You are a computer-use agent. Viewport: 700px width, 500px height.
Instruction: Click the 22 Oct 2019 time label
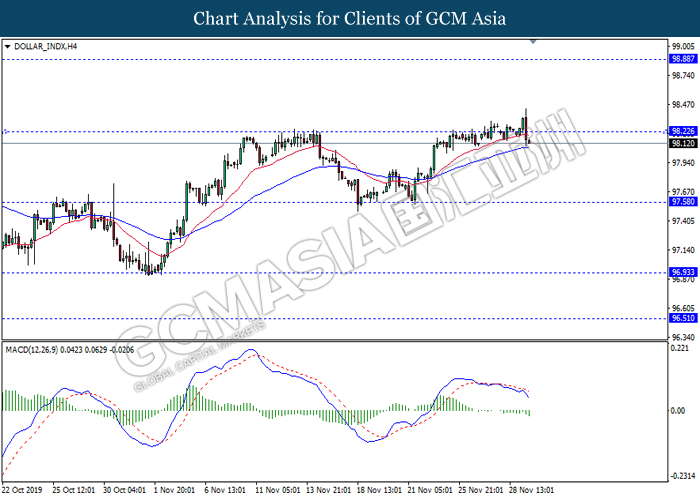click(22, 491)
